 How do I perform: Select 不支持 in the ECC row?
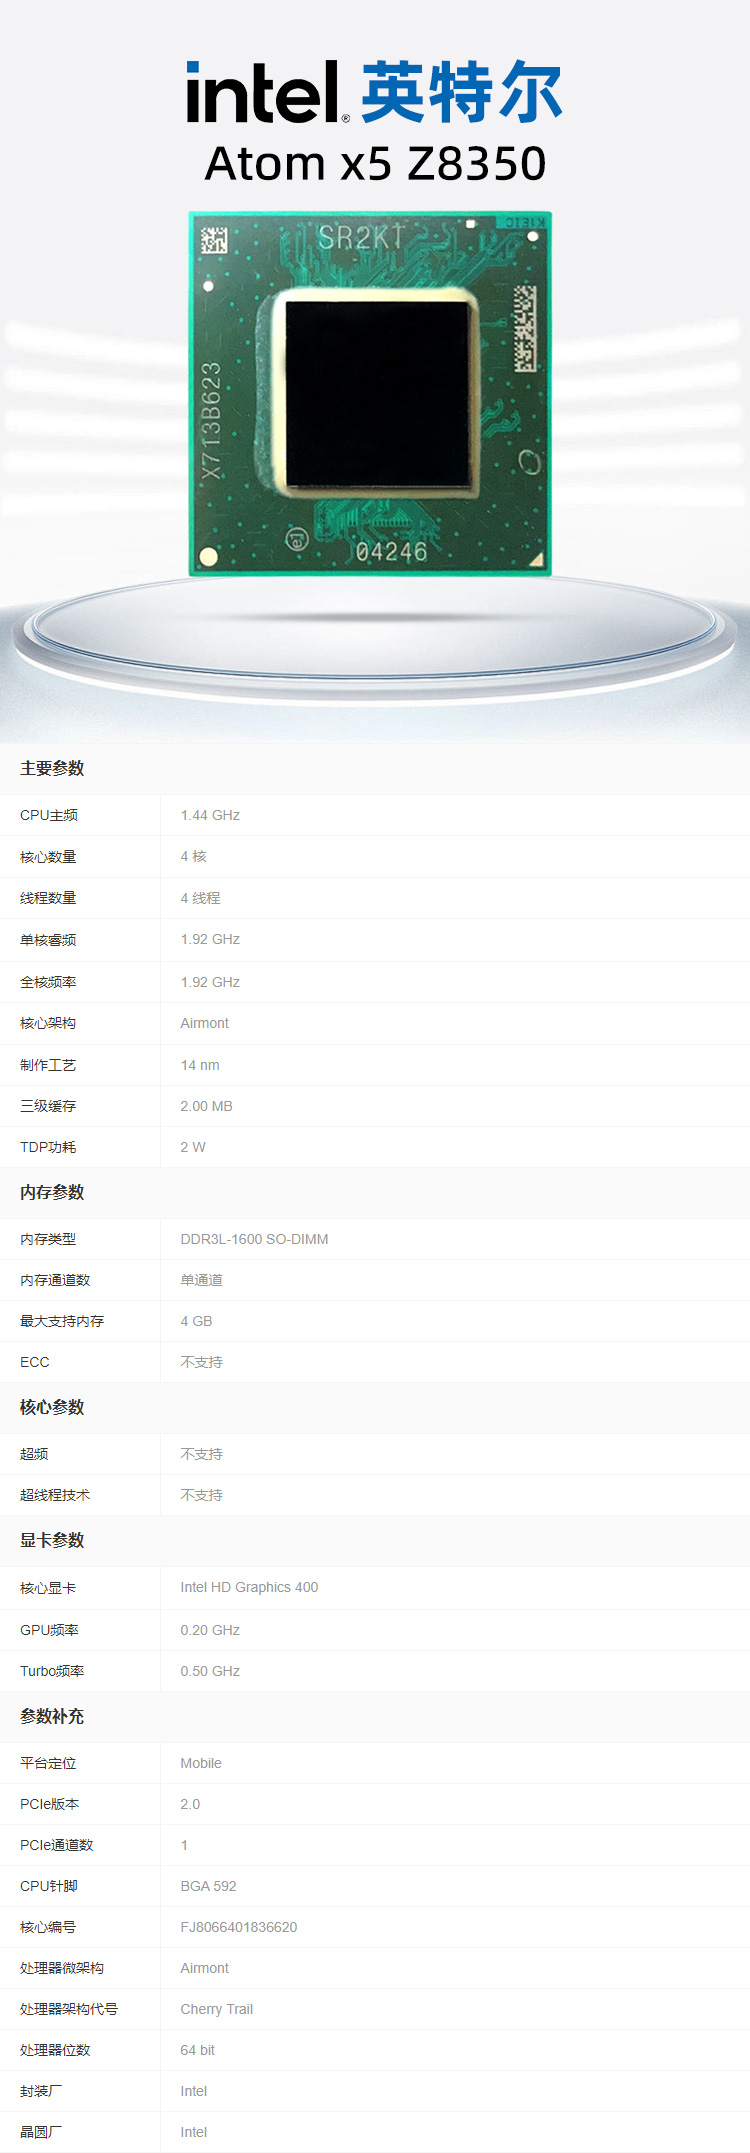tap(202, 1362)
